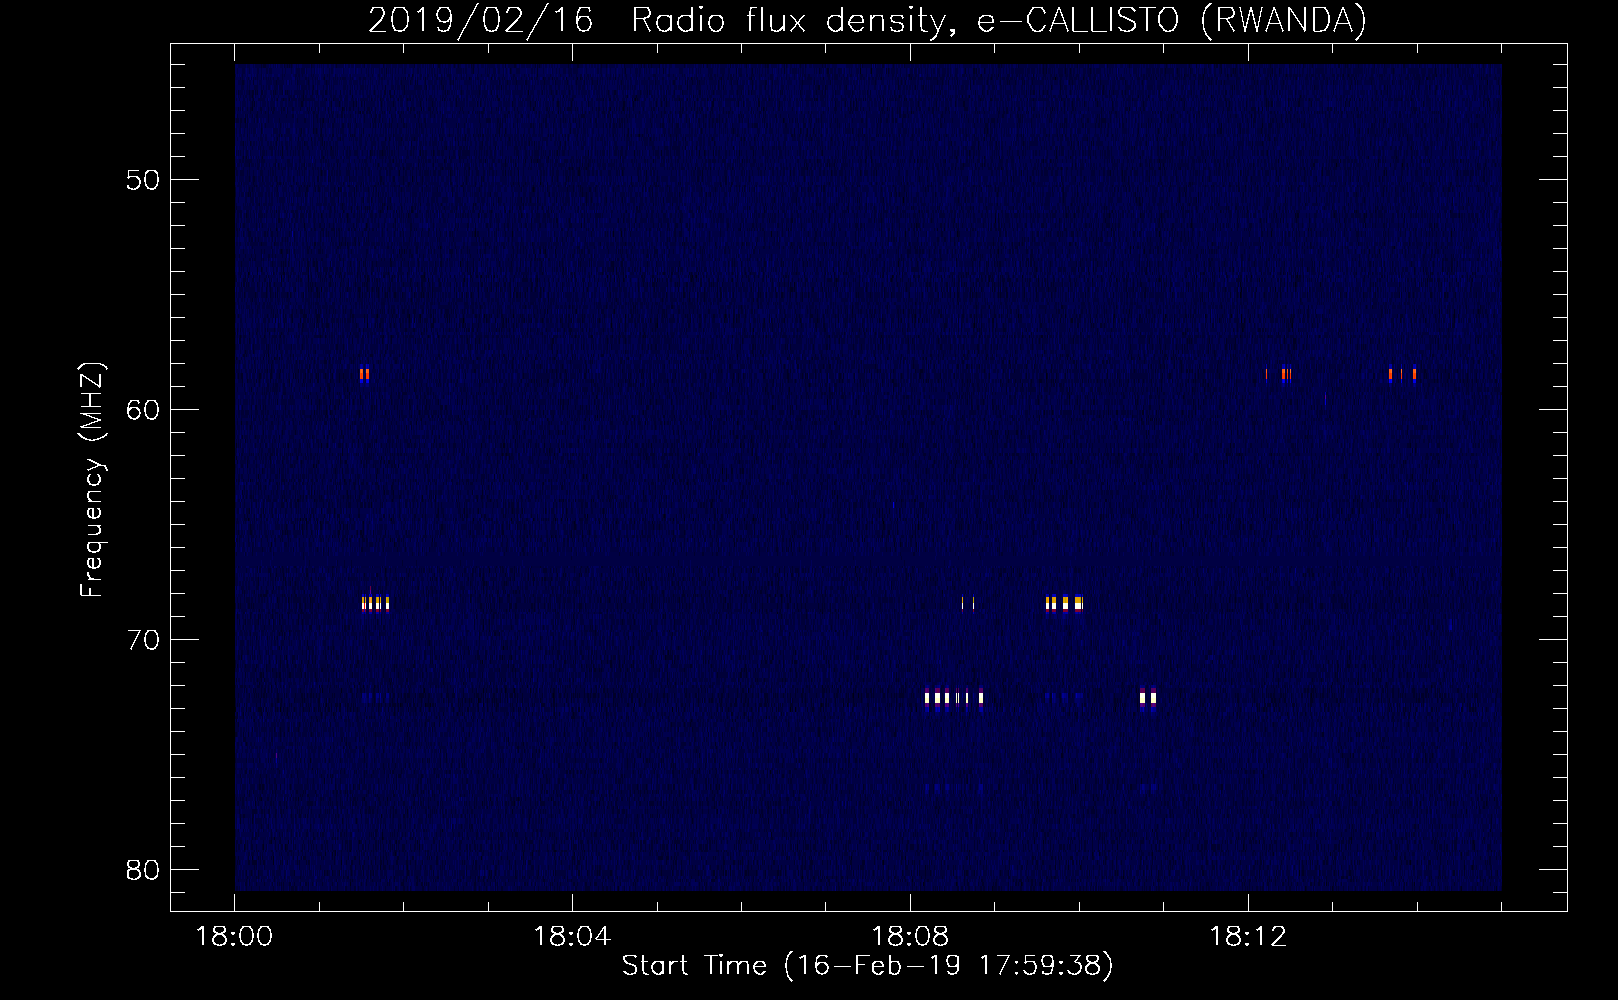Click the 80 MHz frequency tick label
The height and width of the screenshot is (1000, 1618).
tap(143, 870)
